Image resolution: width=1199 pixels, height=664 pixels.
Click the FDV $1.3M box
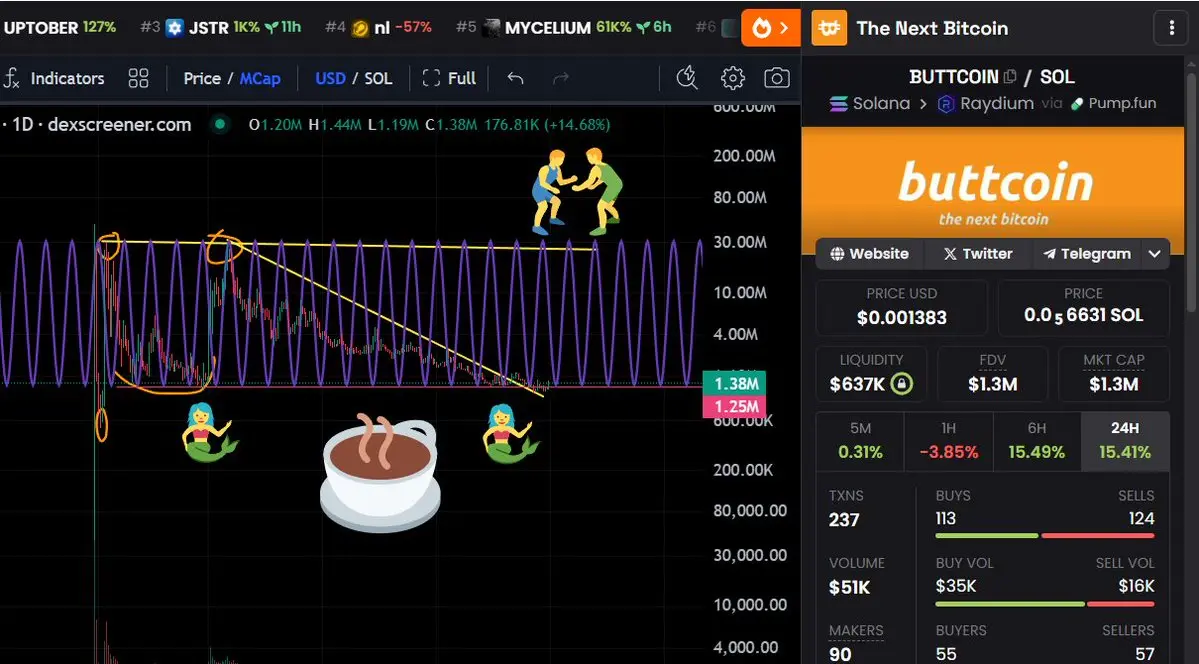[993, 374]
